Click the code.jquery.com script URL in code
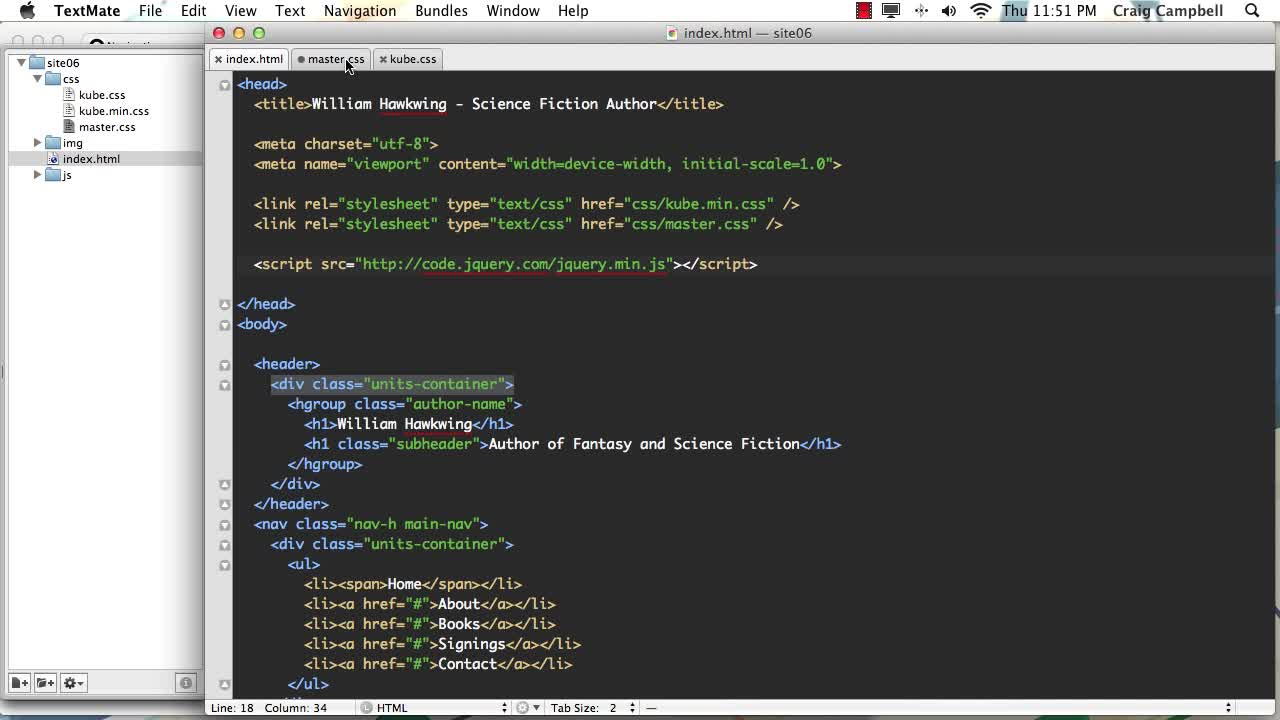1280x720 pixels. pos(514,264)
